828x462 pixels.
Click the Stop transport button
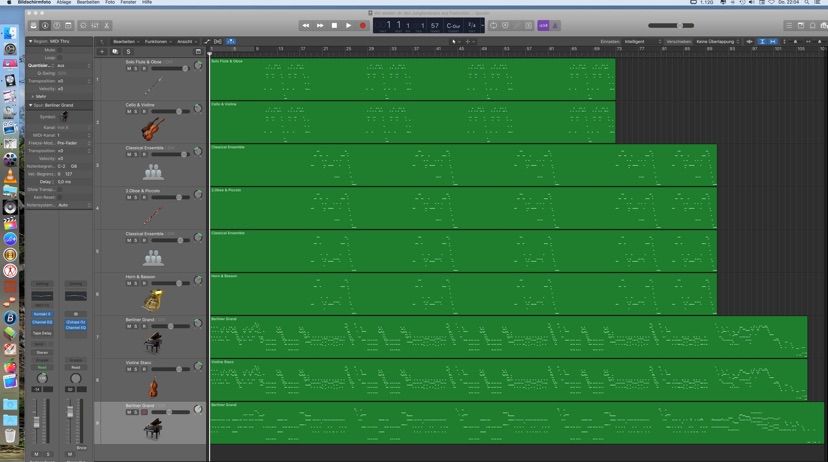point(334,25)
